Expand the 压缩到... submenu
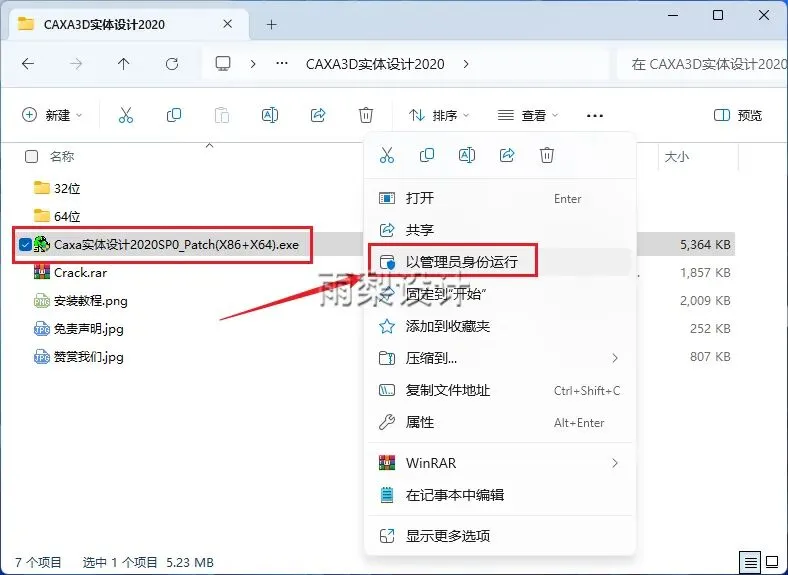The width and height of the screenshot is (788, 575). pyautogui.click(x=615, y=358)
